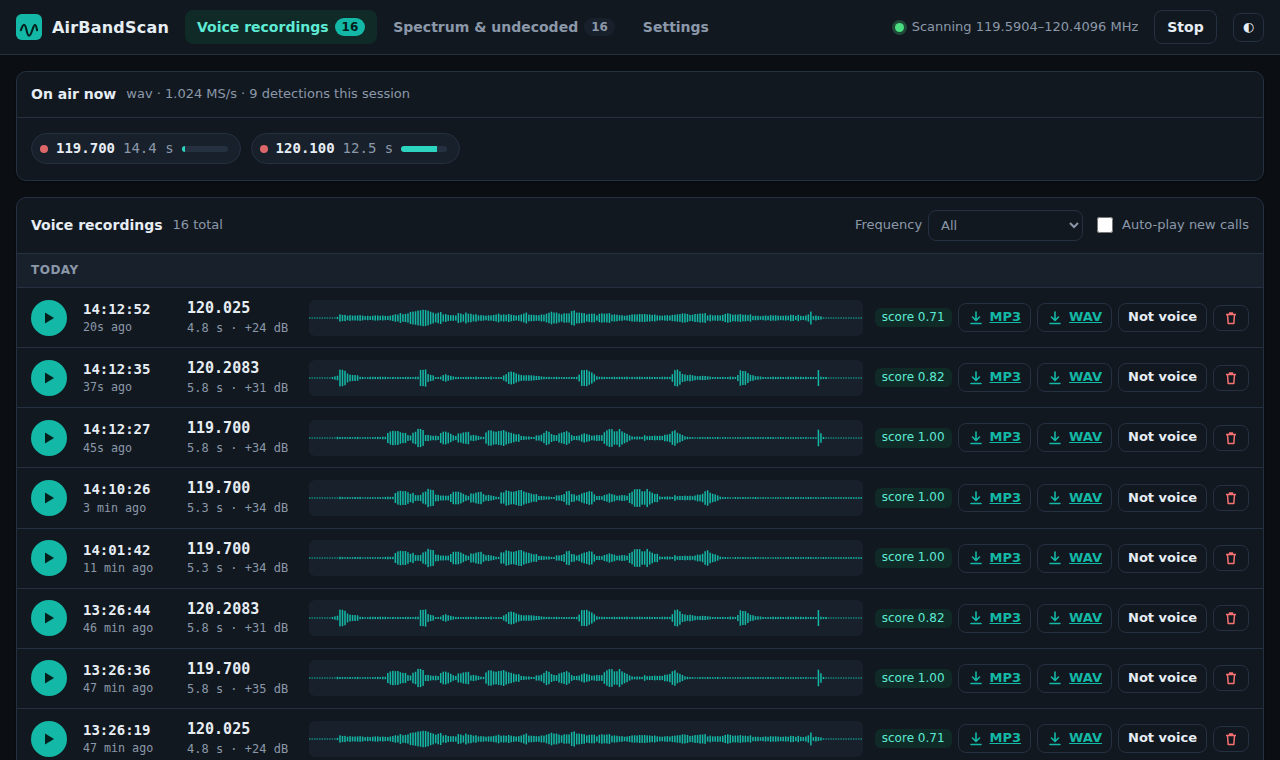Enable Auto-play new calls checkbox

1105,225
